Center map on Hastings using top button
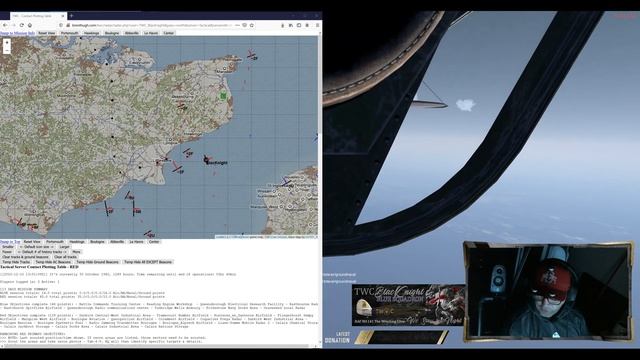The height and width of the screenshot is (360, 640). point(91,33)
